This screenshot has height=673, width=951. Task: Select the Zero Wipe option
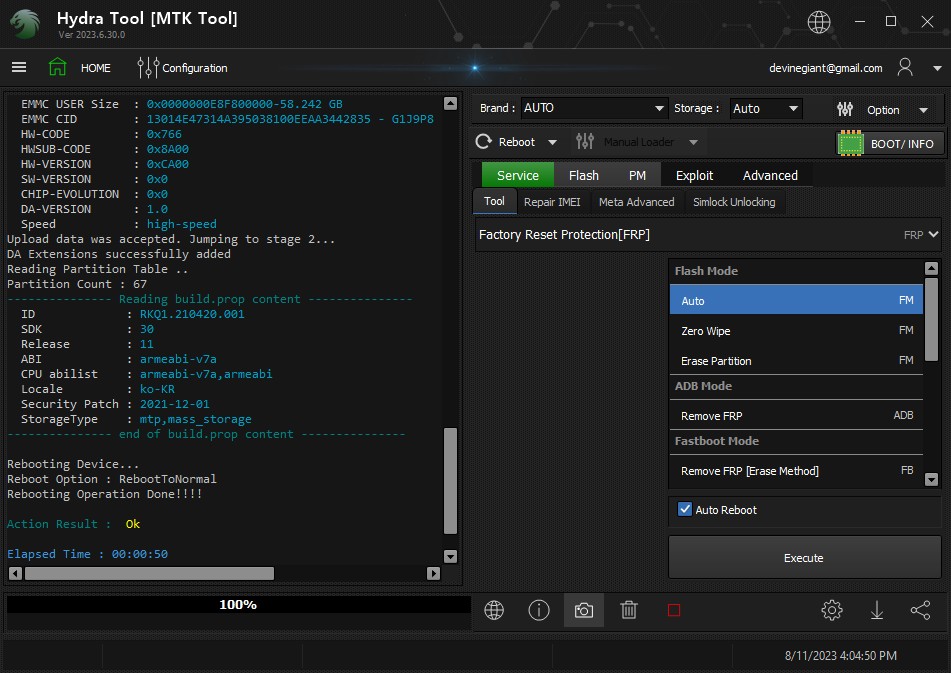796,330
